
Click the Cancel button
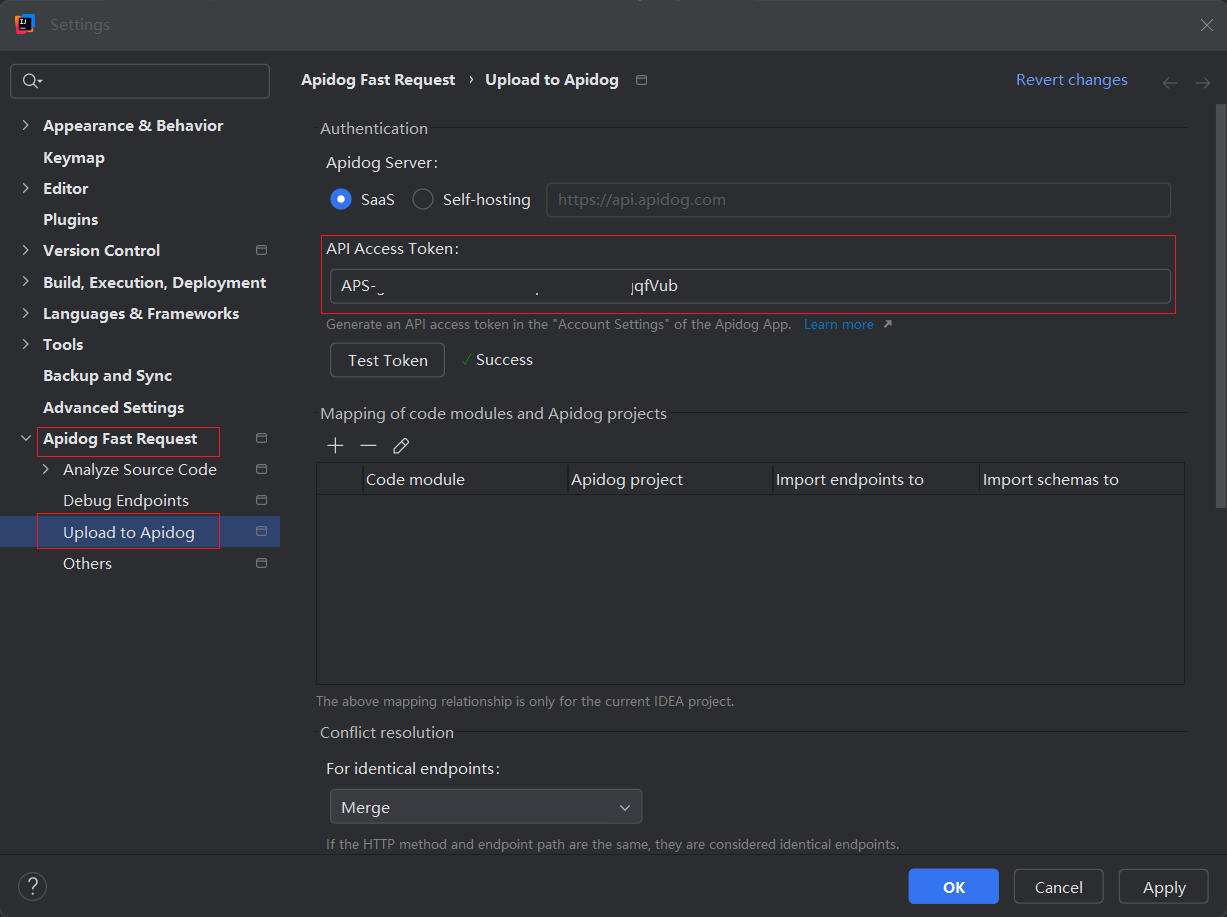[x=1058, y=887]
